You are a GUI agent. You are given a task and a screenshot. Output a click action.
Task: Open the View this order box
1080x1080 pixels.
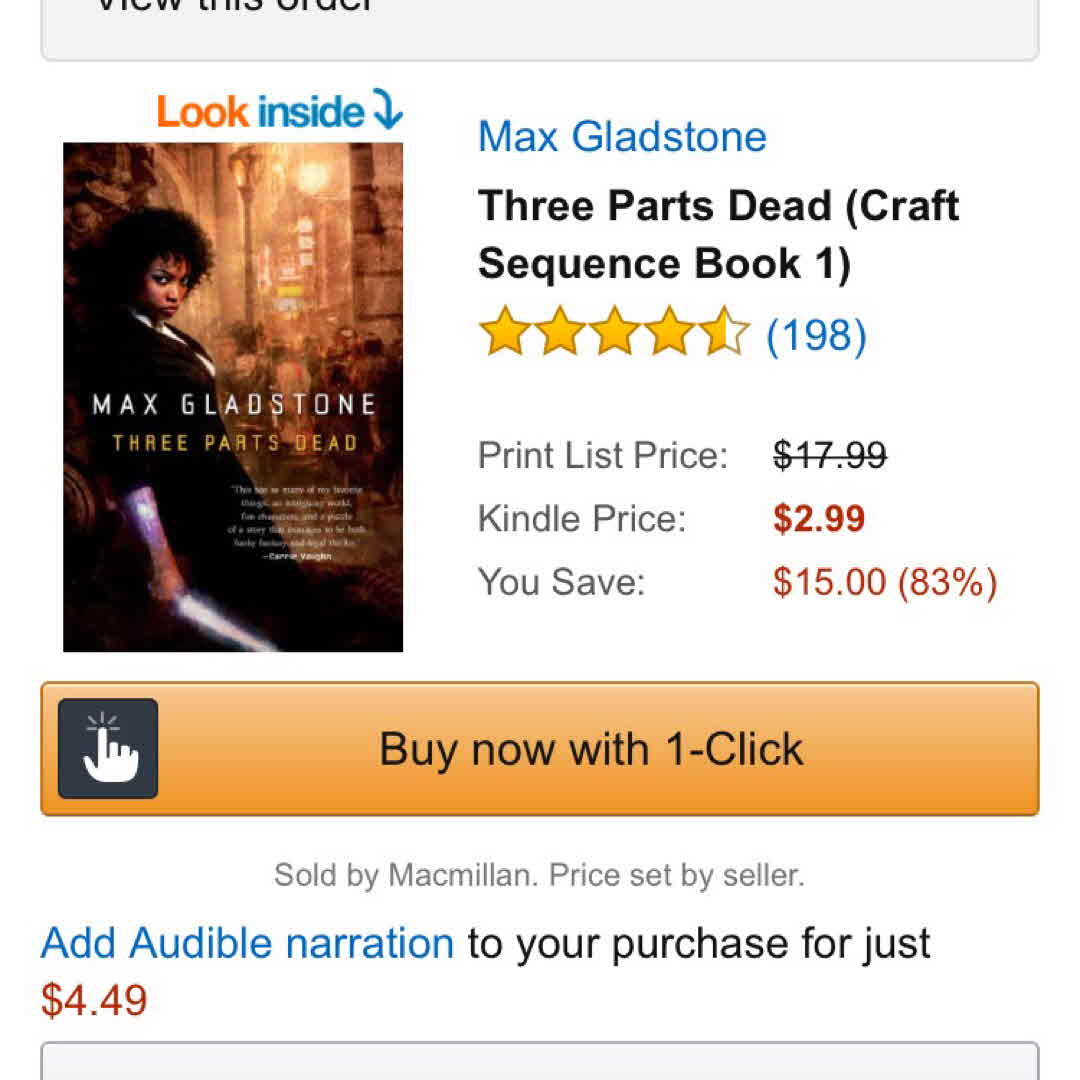[x=539, y=25]
